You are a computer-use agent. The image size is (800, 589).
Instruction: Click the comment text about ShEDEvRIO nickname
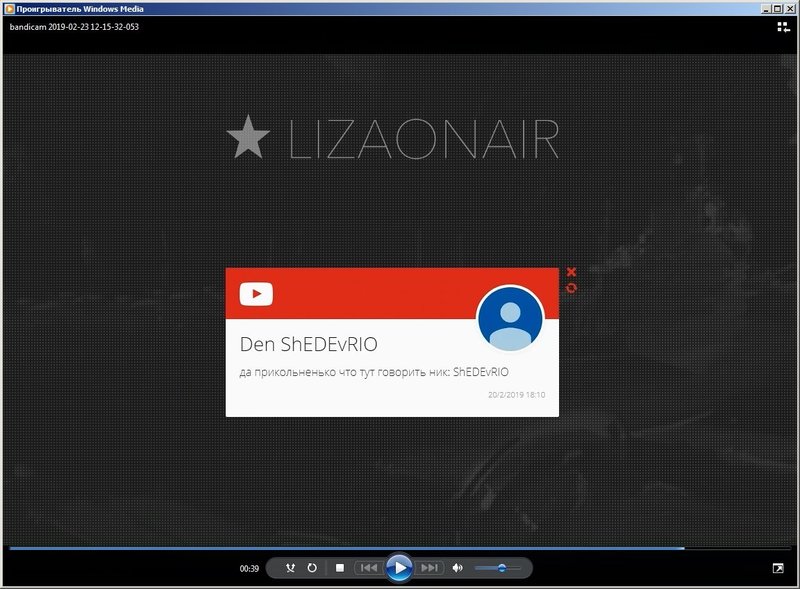click(374, 372)
